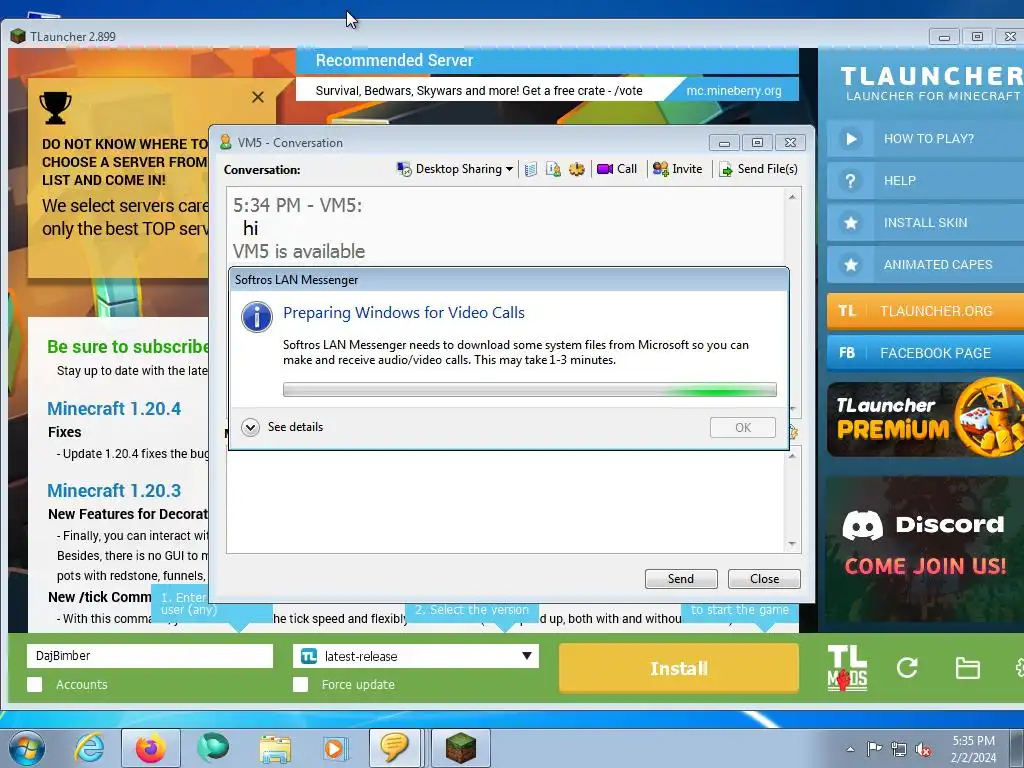This screenshot has height=768, width=1024.
Task: Toggle the Force update checkbox
Action: (300, 684)
